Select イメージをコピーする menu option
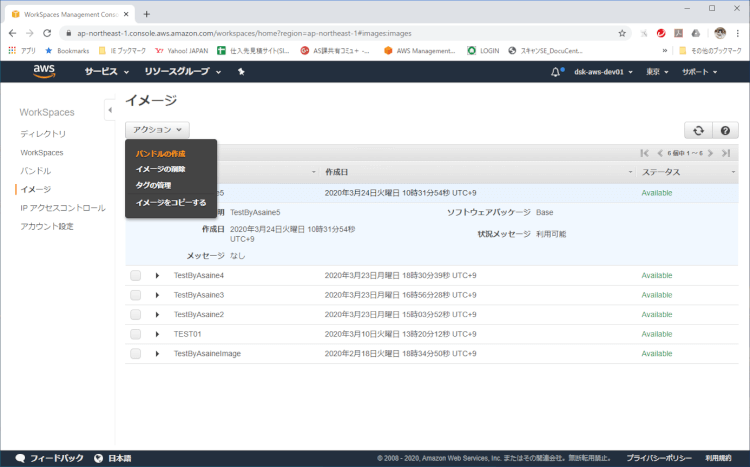Viewport: 750px width, 467px height. pos(171,202)
